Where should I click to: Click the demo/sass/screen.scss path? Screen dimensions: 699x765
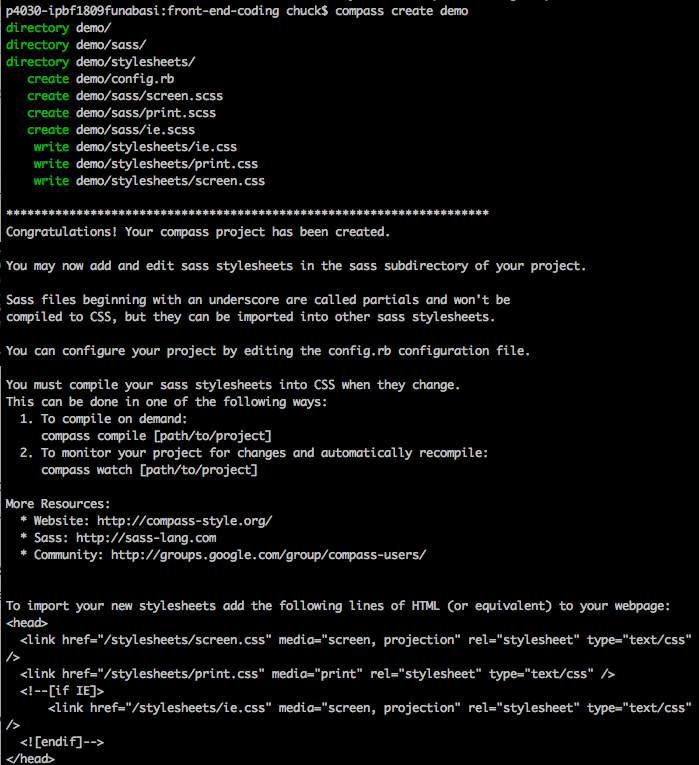[149, 96]
